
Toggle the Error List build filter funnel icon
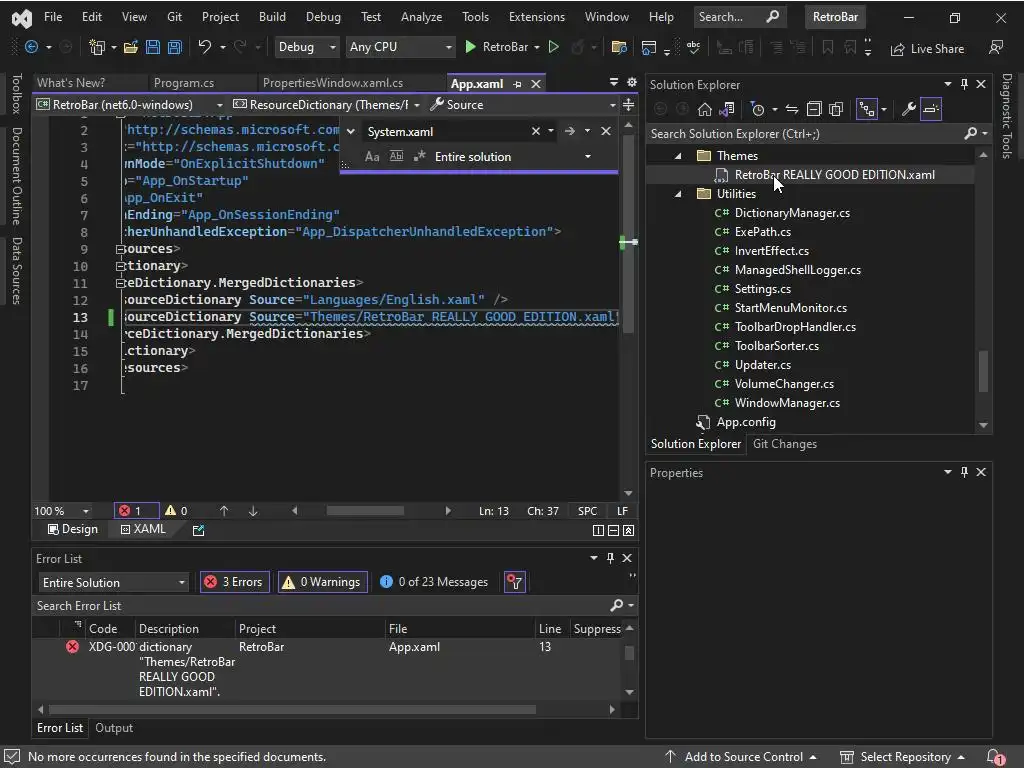tap(515, 582)
